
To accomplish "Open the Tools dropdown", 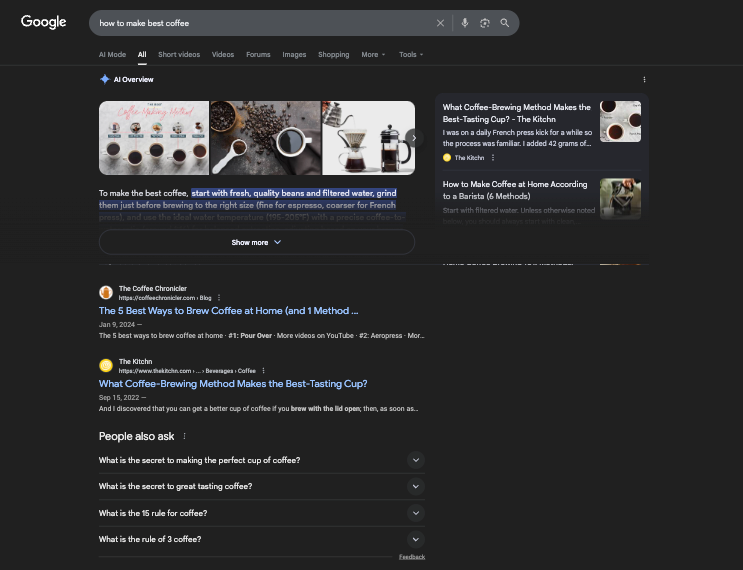I will coord(411,55).
